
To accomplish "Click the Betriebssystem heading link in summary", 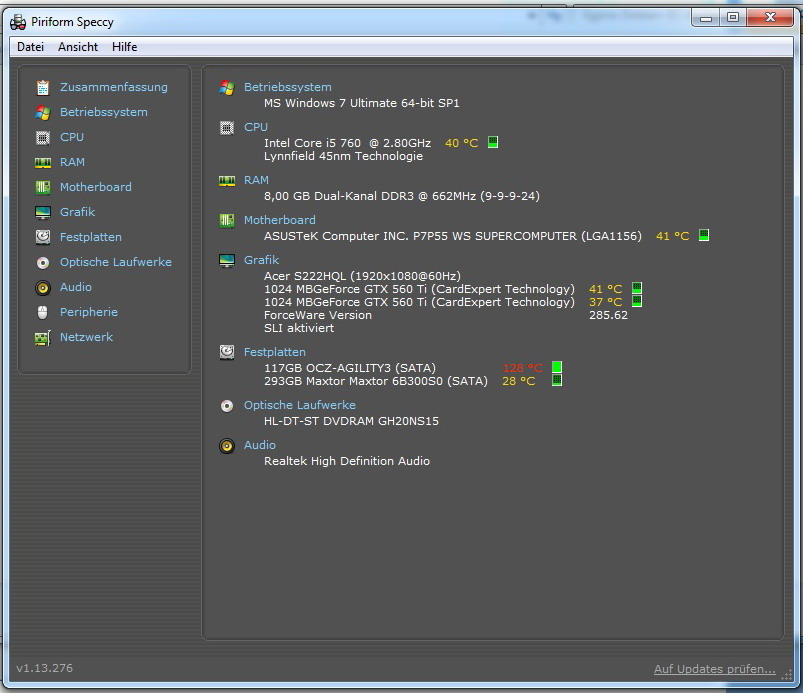I will click(288, 87).
